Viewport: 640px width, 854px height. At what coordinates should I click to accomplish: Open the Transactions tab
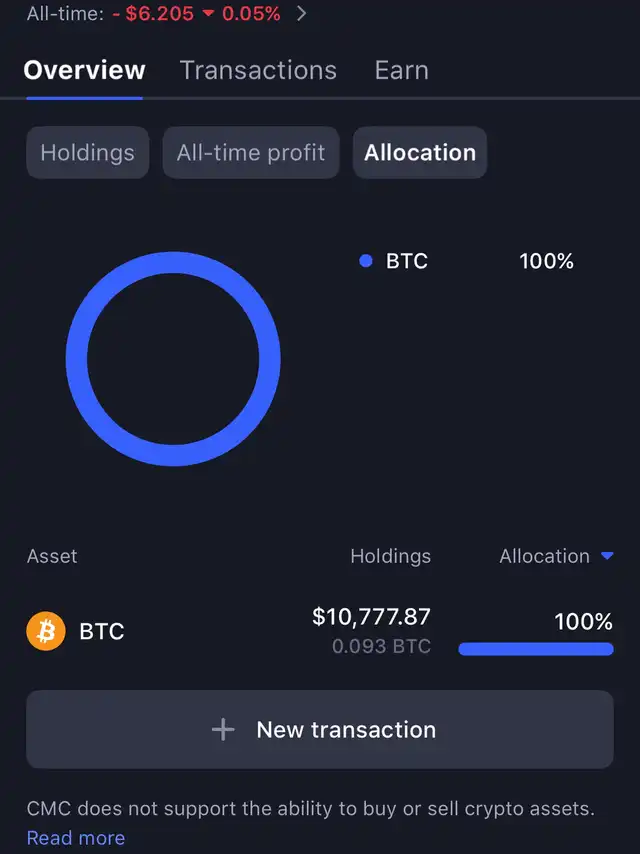tap(258, 71)
